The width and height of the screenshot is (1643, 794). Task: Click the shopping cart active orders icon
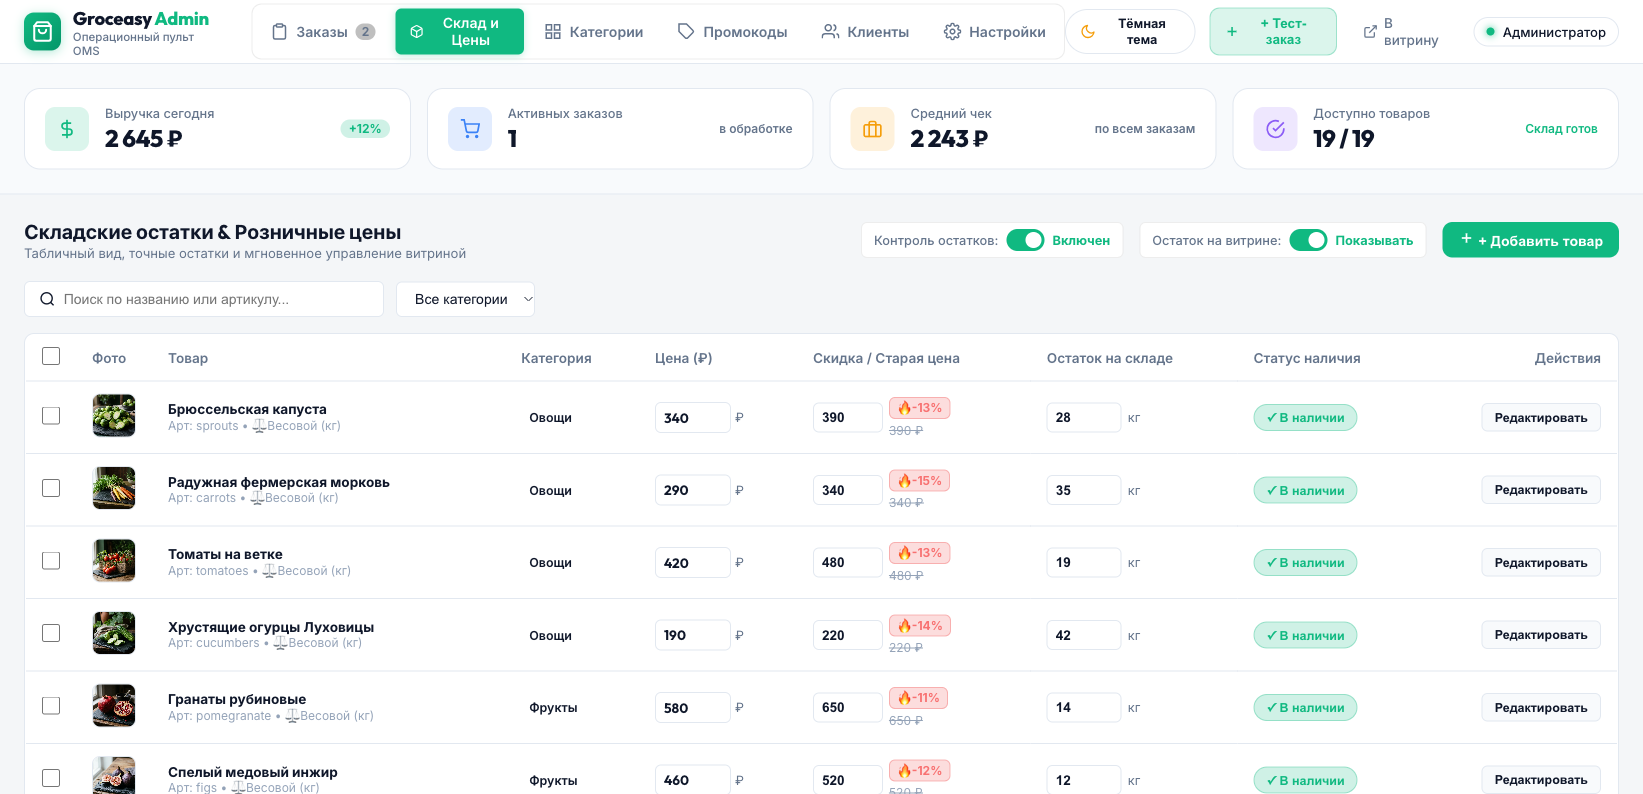470,129
